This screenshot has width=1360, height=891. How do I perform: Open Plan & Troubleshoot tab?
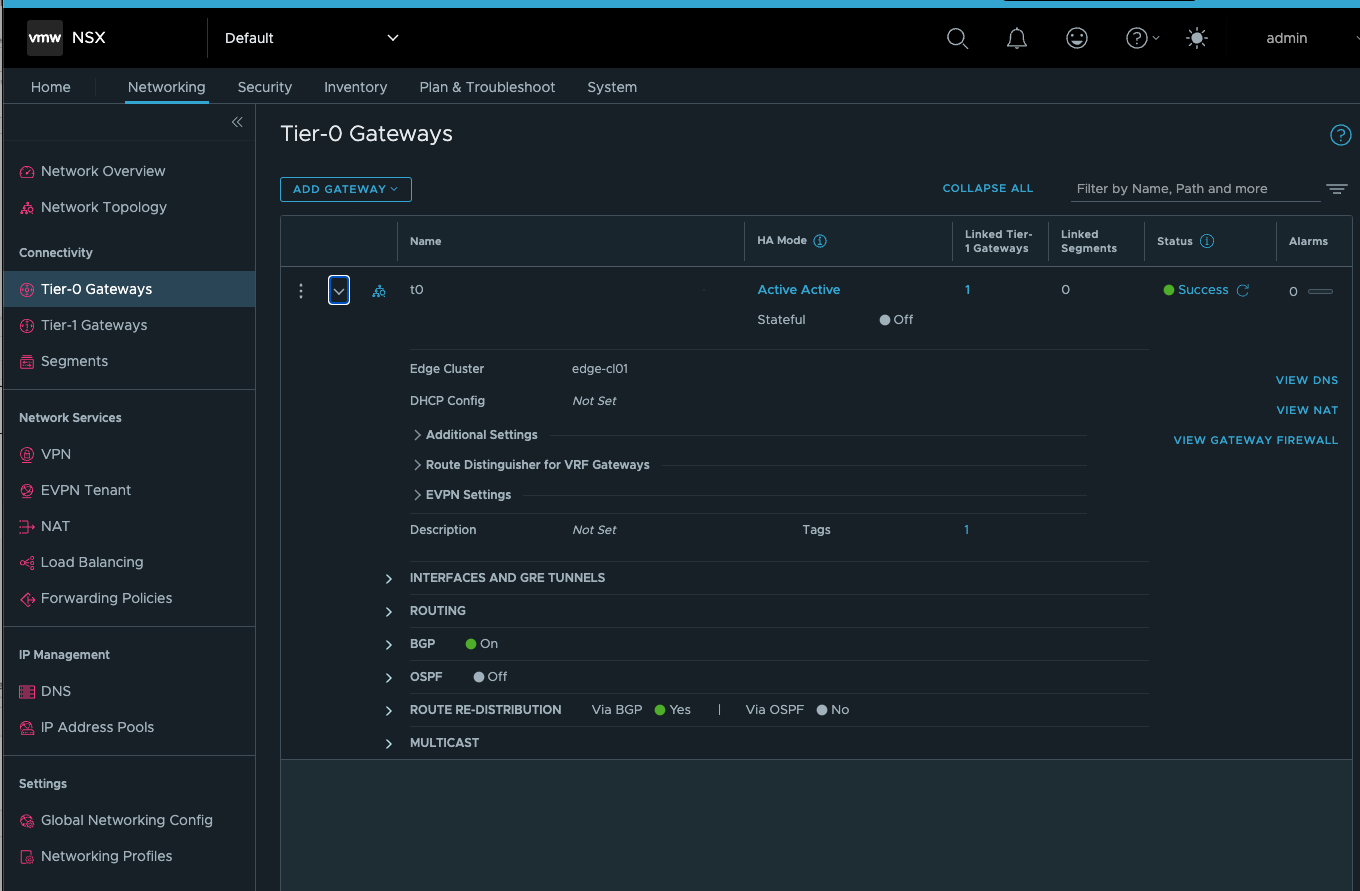pos(487,87)
